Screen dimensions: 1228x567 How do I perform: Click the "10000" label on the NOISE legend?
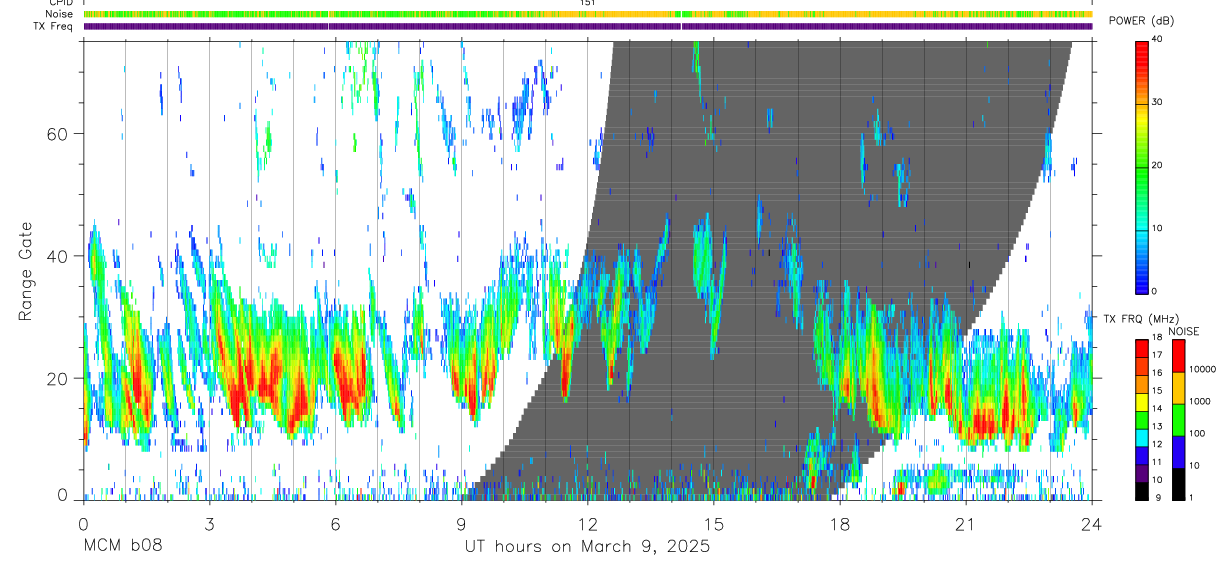(x=1203, y=369)
